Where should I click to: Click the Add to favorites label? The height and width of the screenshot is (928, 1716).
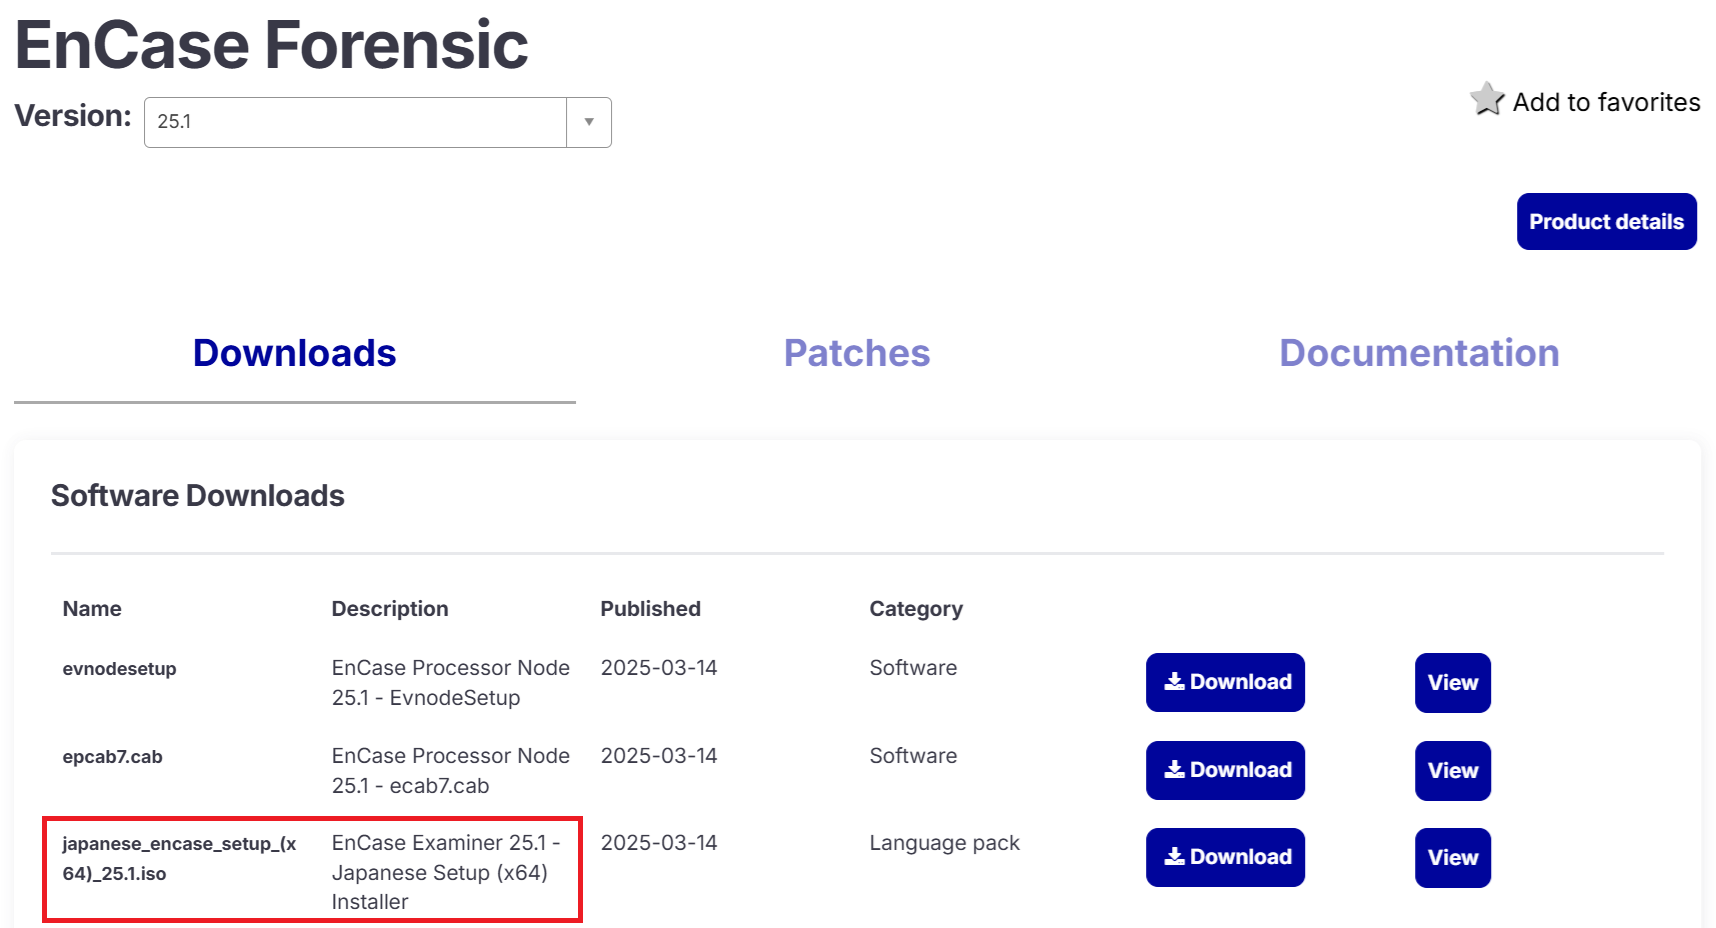click(x=1606, y=102)
